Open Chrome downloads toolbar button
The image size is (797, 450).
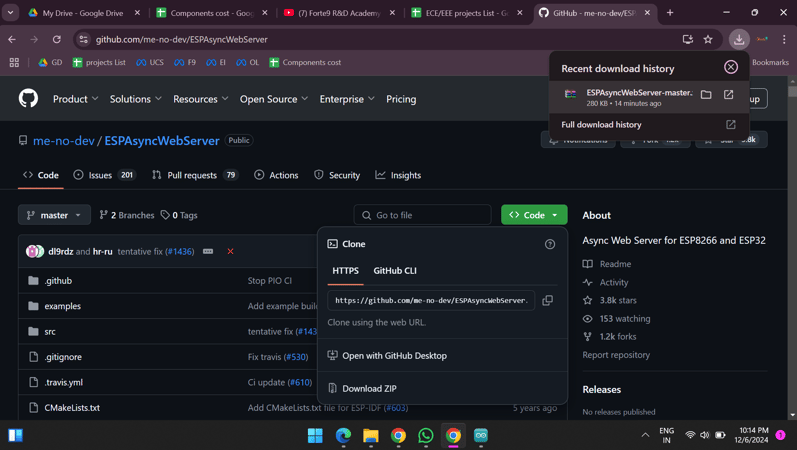click(x=739, y=39)
